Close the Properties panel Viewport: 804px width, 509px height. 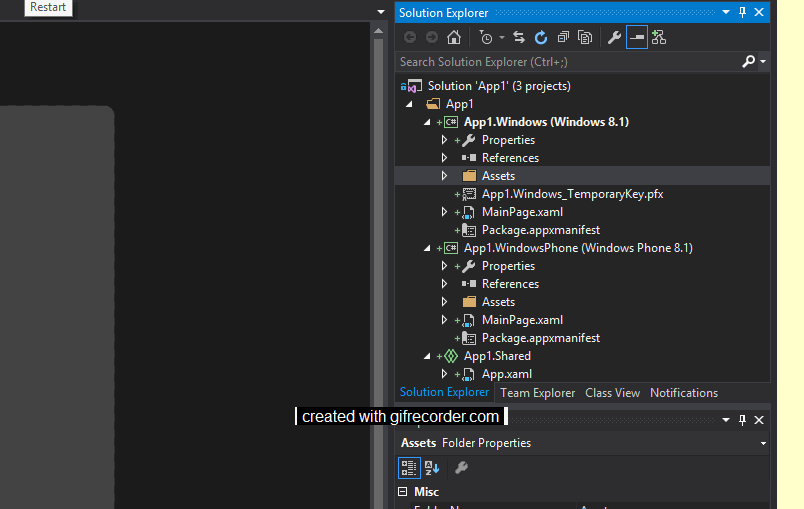(759, 420)
